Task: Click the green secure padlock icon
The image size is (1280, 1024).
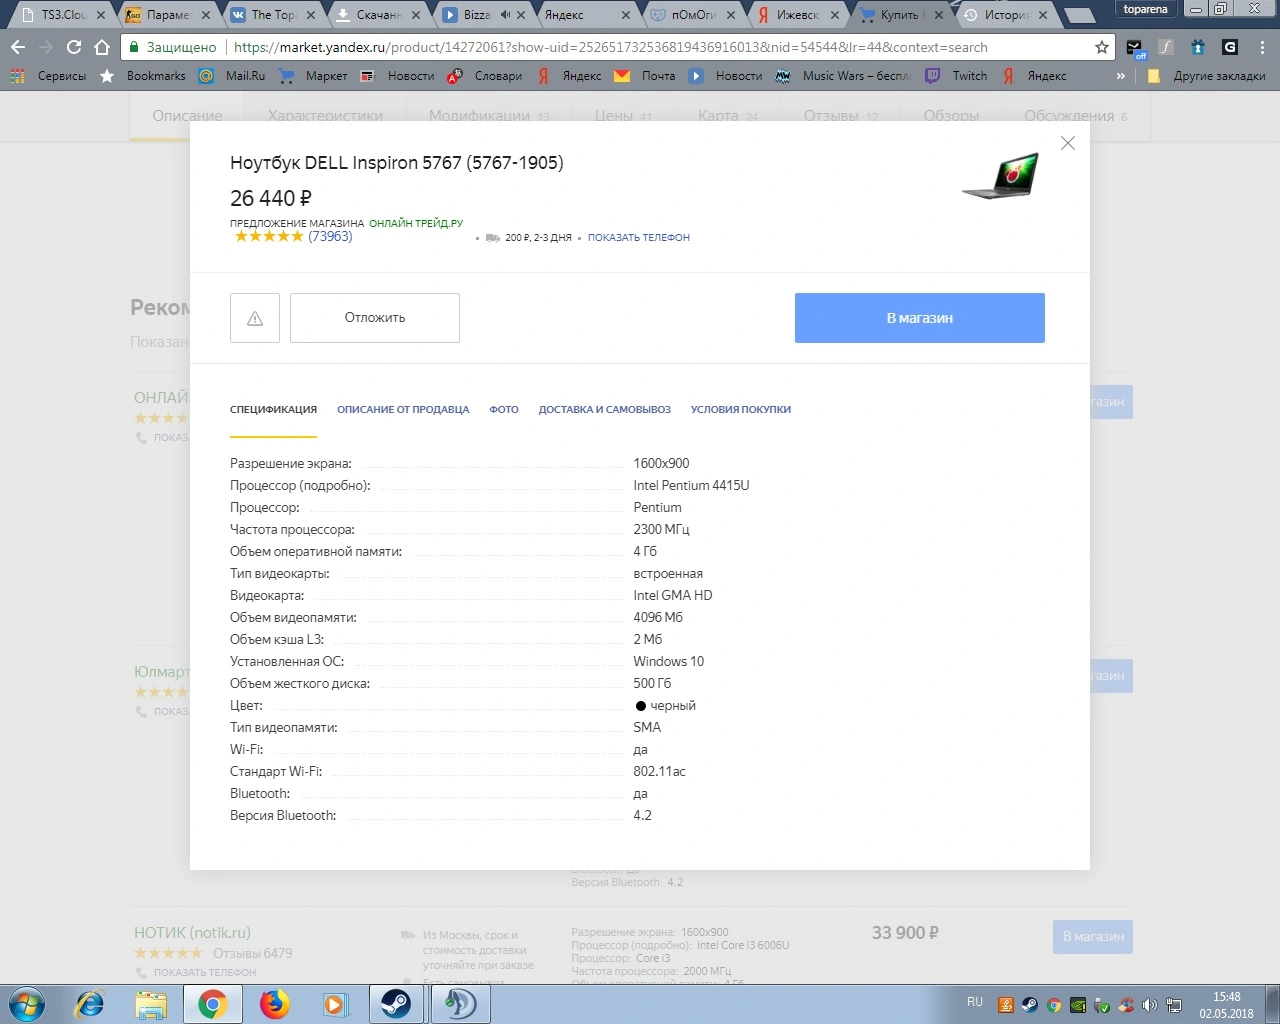Action: [135, 47]
